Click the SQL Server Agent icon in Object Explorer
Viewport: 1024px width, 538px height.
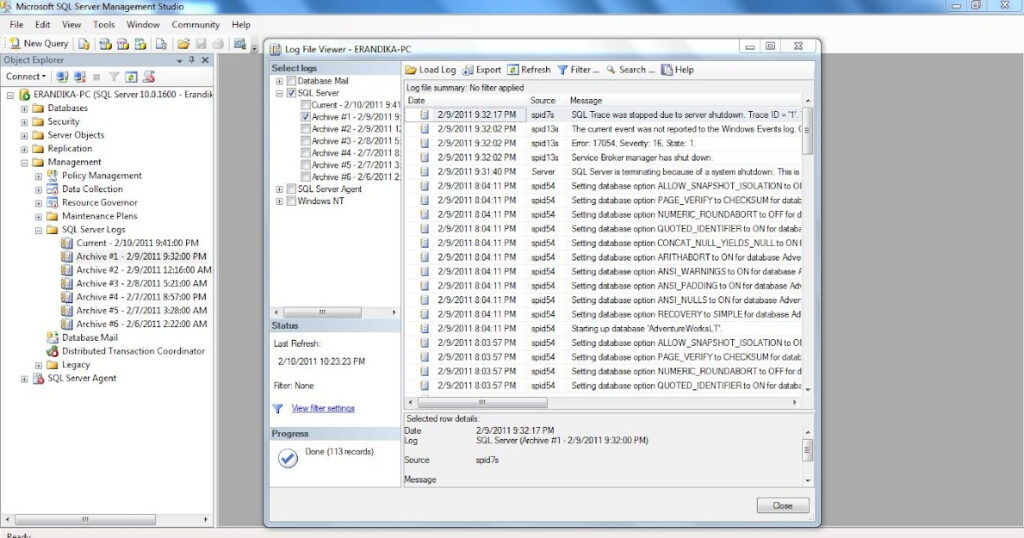pyautogui.click(x=38, y=378)
